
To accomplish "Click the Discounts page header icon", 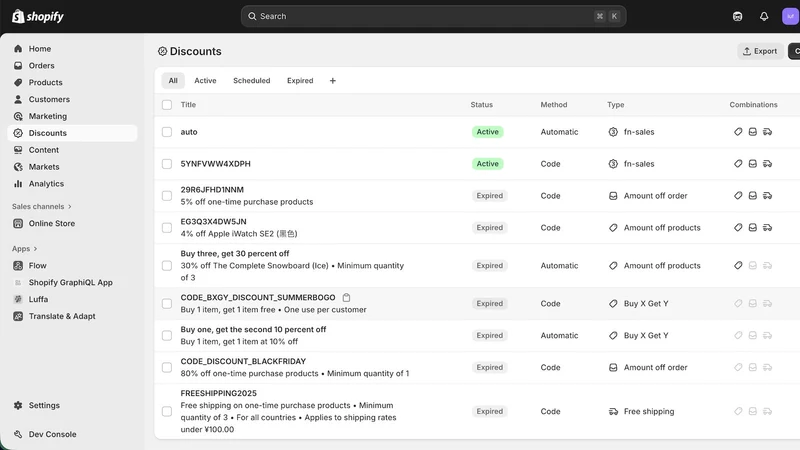I will (x=162, y=51).
